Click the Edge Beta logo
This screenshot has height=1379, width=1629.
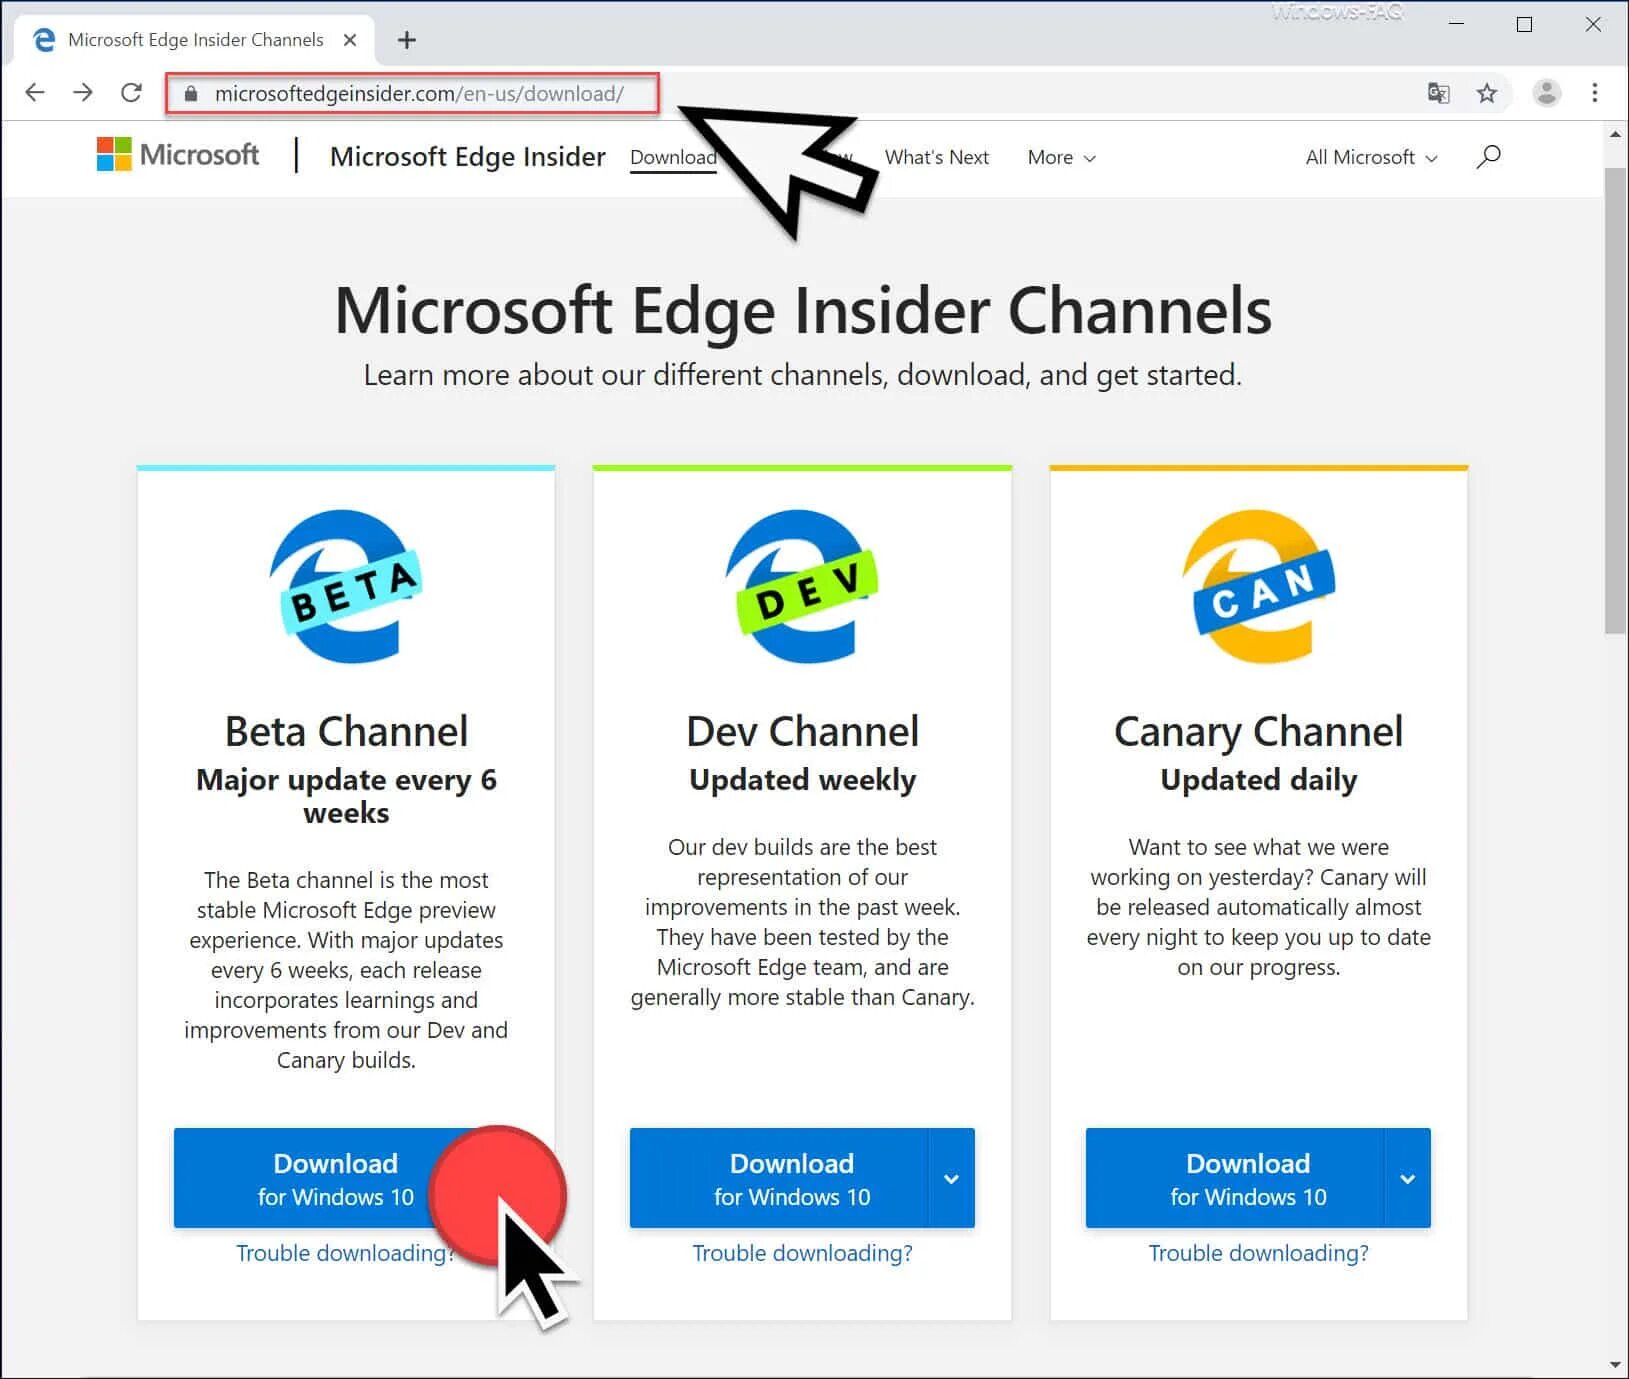(345, 587)
